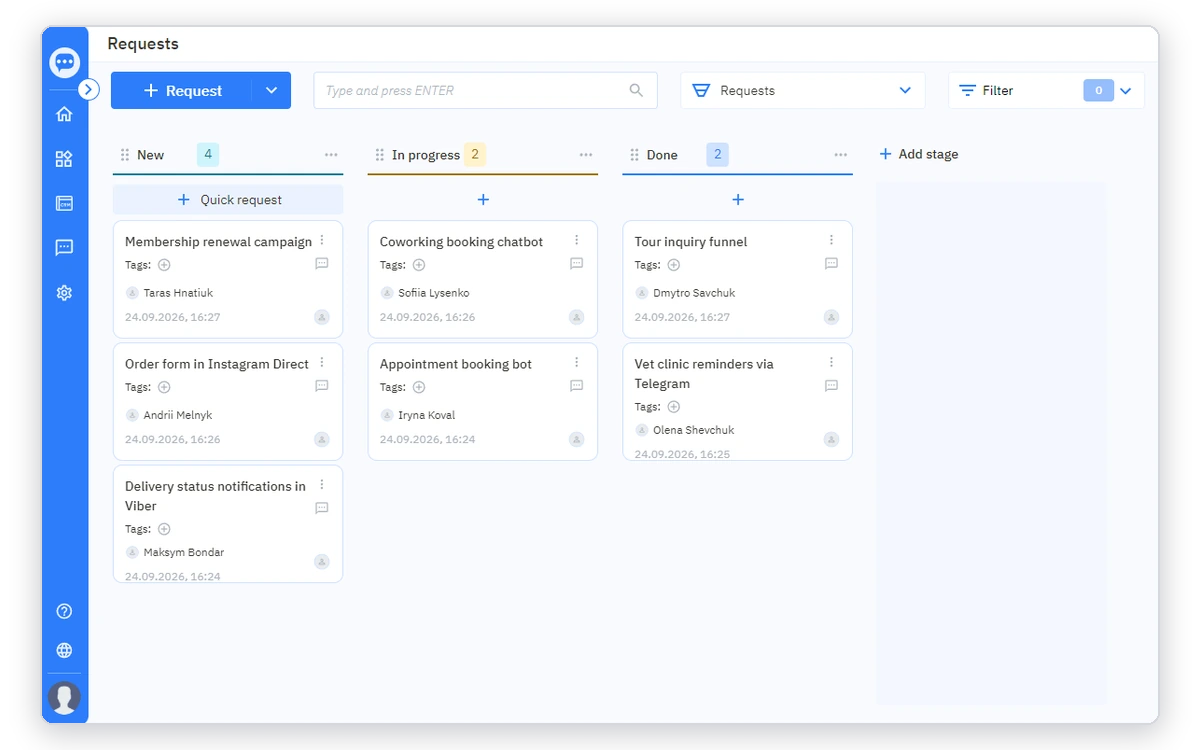Open comments on Appointment booking bot card

click(577, 386)
